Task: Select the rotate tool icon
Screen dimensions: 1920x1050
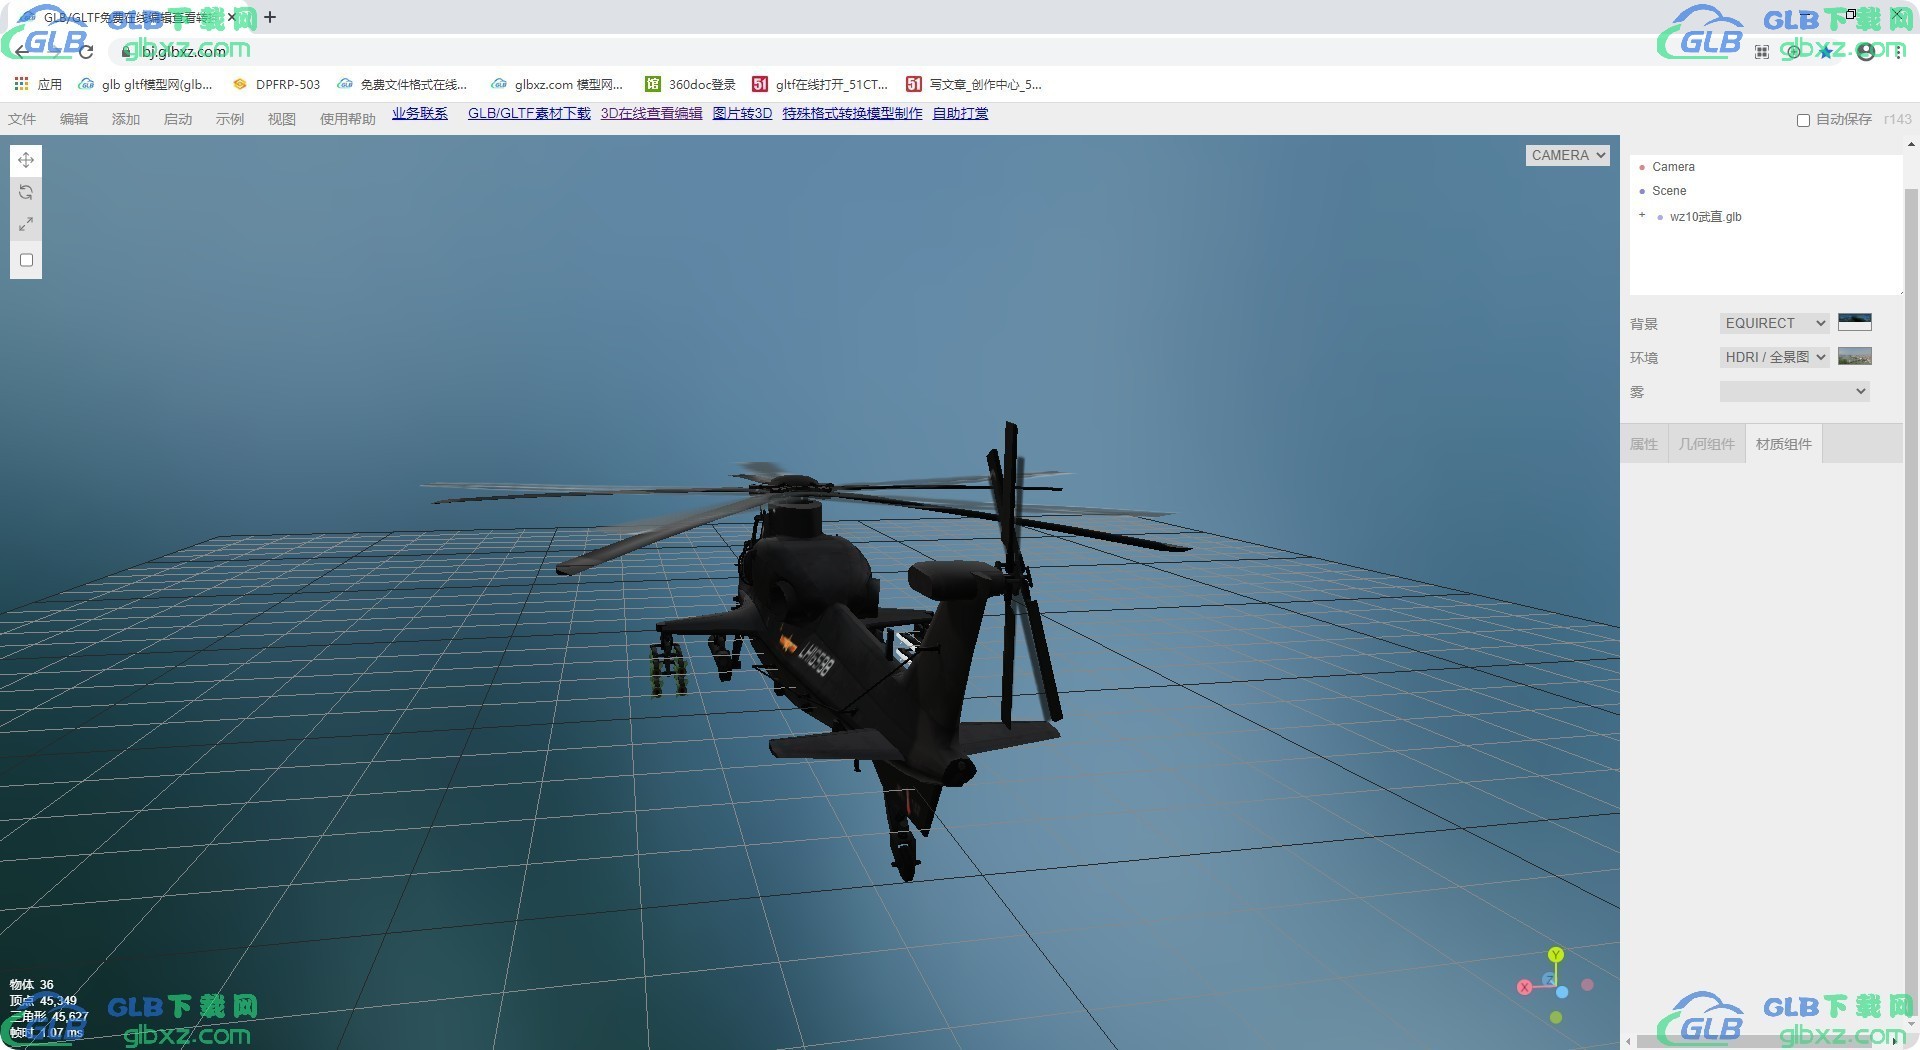Action: tap(26, 192)
